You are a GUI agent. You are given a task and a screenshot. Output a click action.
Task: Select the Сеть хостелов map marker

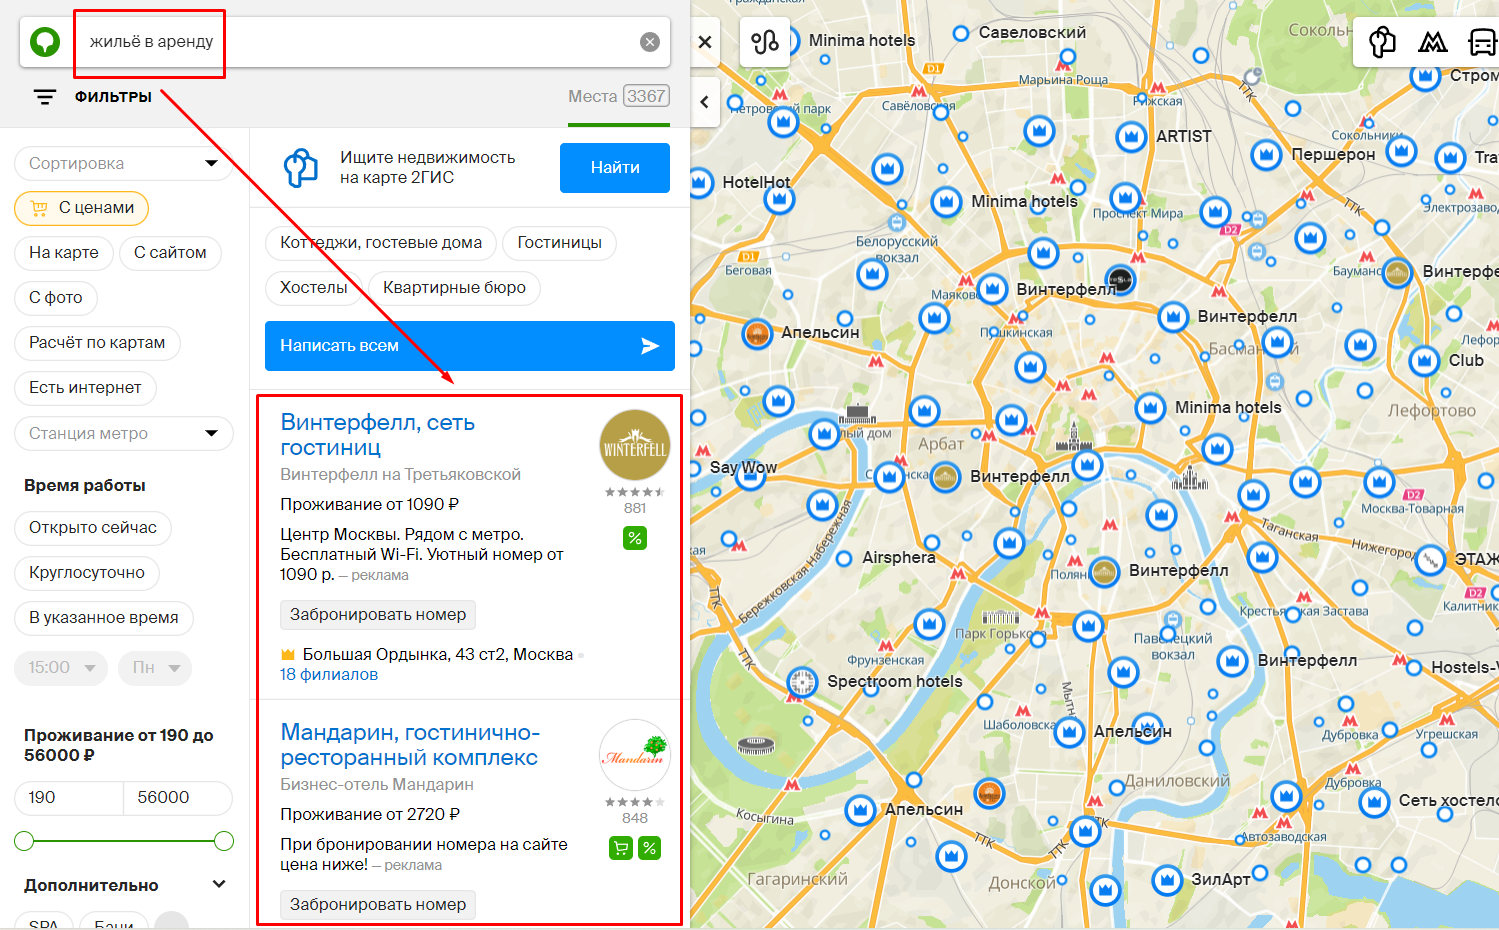pyautogui.click(x=1374, y=801)
